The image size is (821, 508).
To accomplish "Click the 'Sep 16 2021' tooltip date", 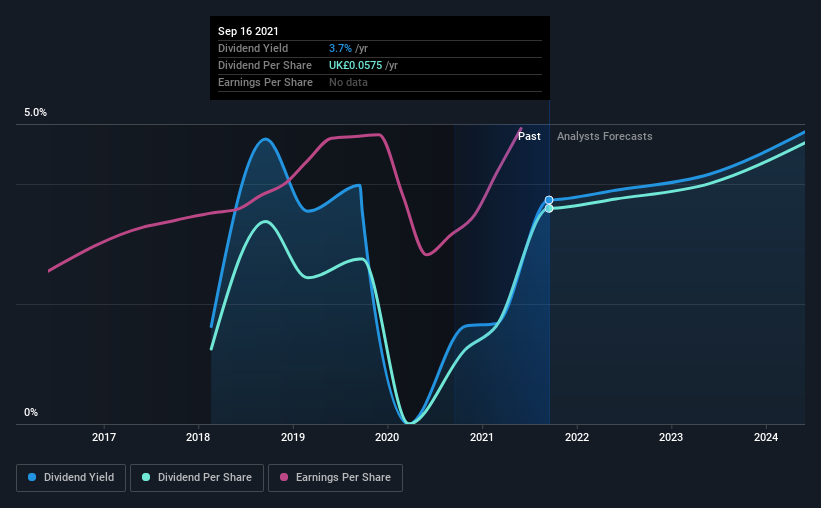I will 248,31.
